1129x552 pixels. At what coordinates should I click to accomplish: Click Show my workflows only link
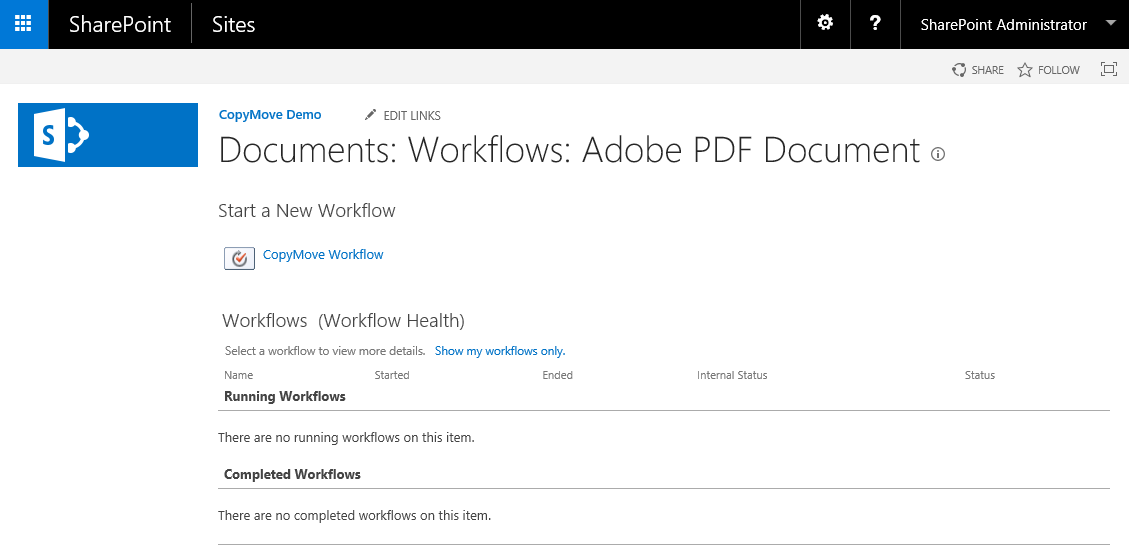500,351
